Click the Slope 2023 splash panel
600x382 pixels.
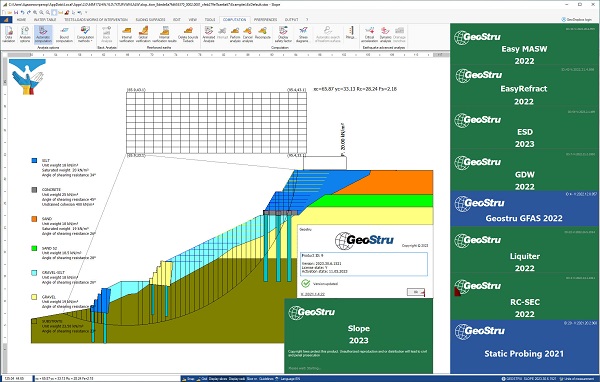point(359,335)
